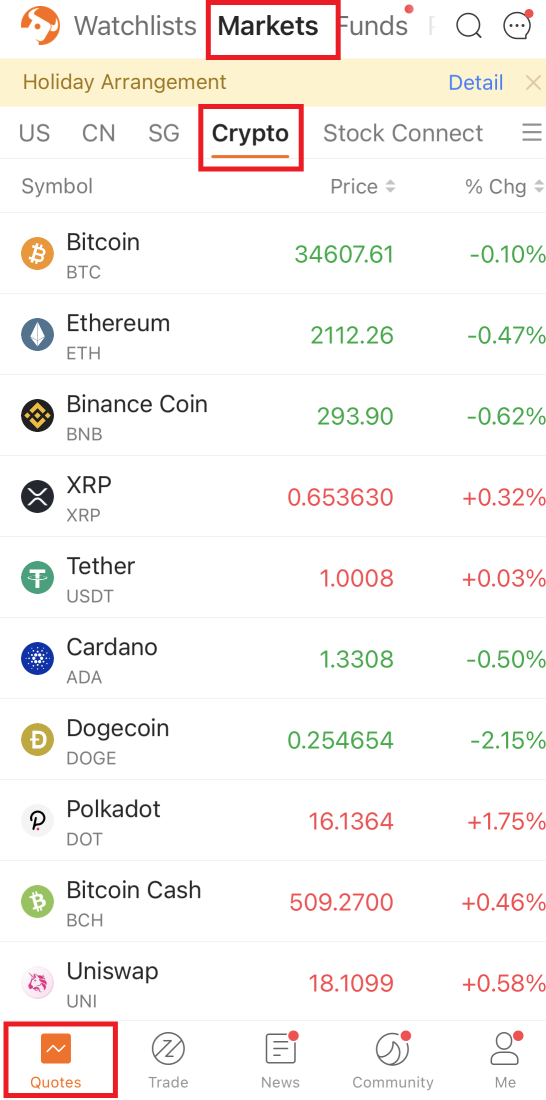Select the US market tab
546x1100 pixels.
point(34,133)
